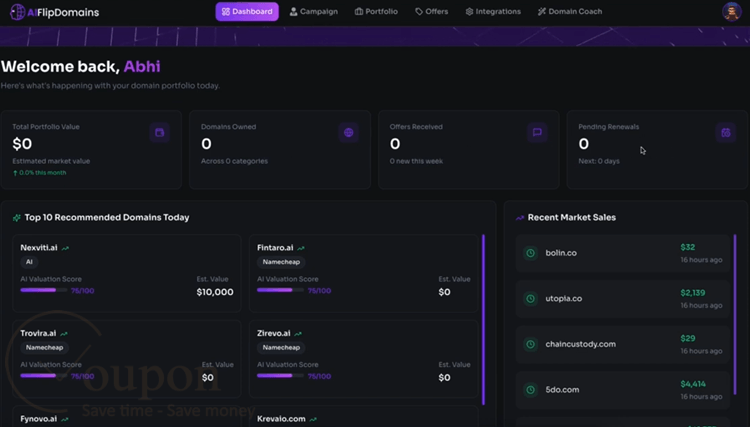Image resolution: width=750 pixels, height=427 pixels.
Task: Click the $4,414 sale price
Action: (693, 384)
